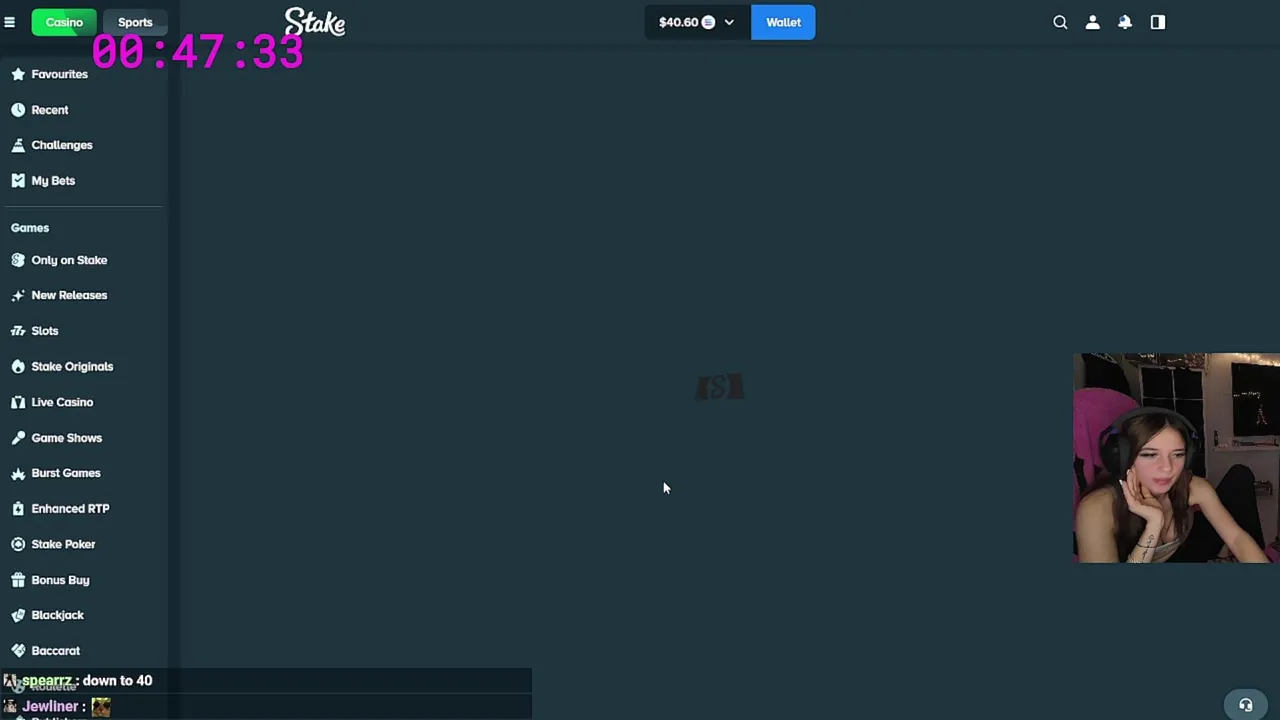Click the Enhanced RTP icon
Viewport: 1280px width, 720px height.
tap(18, 509)
